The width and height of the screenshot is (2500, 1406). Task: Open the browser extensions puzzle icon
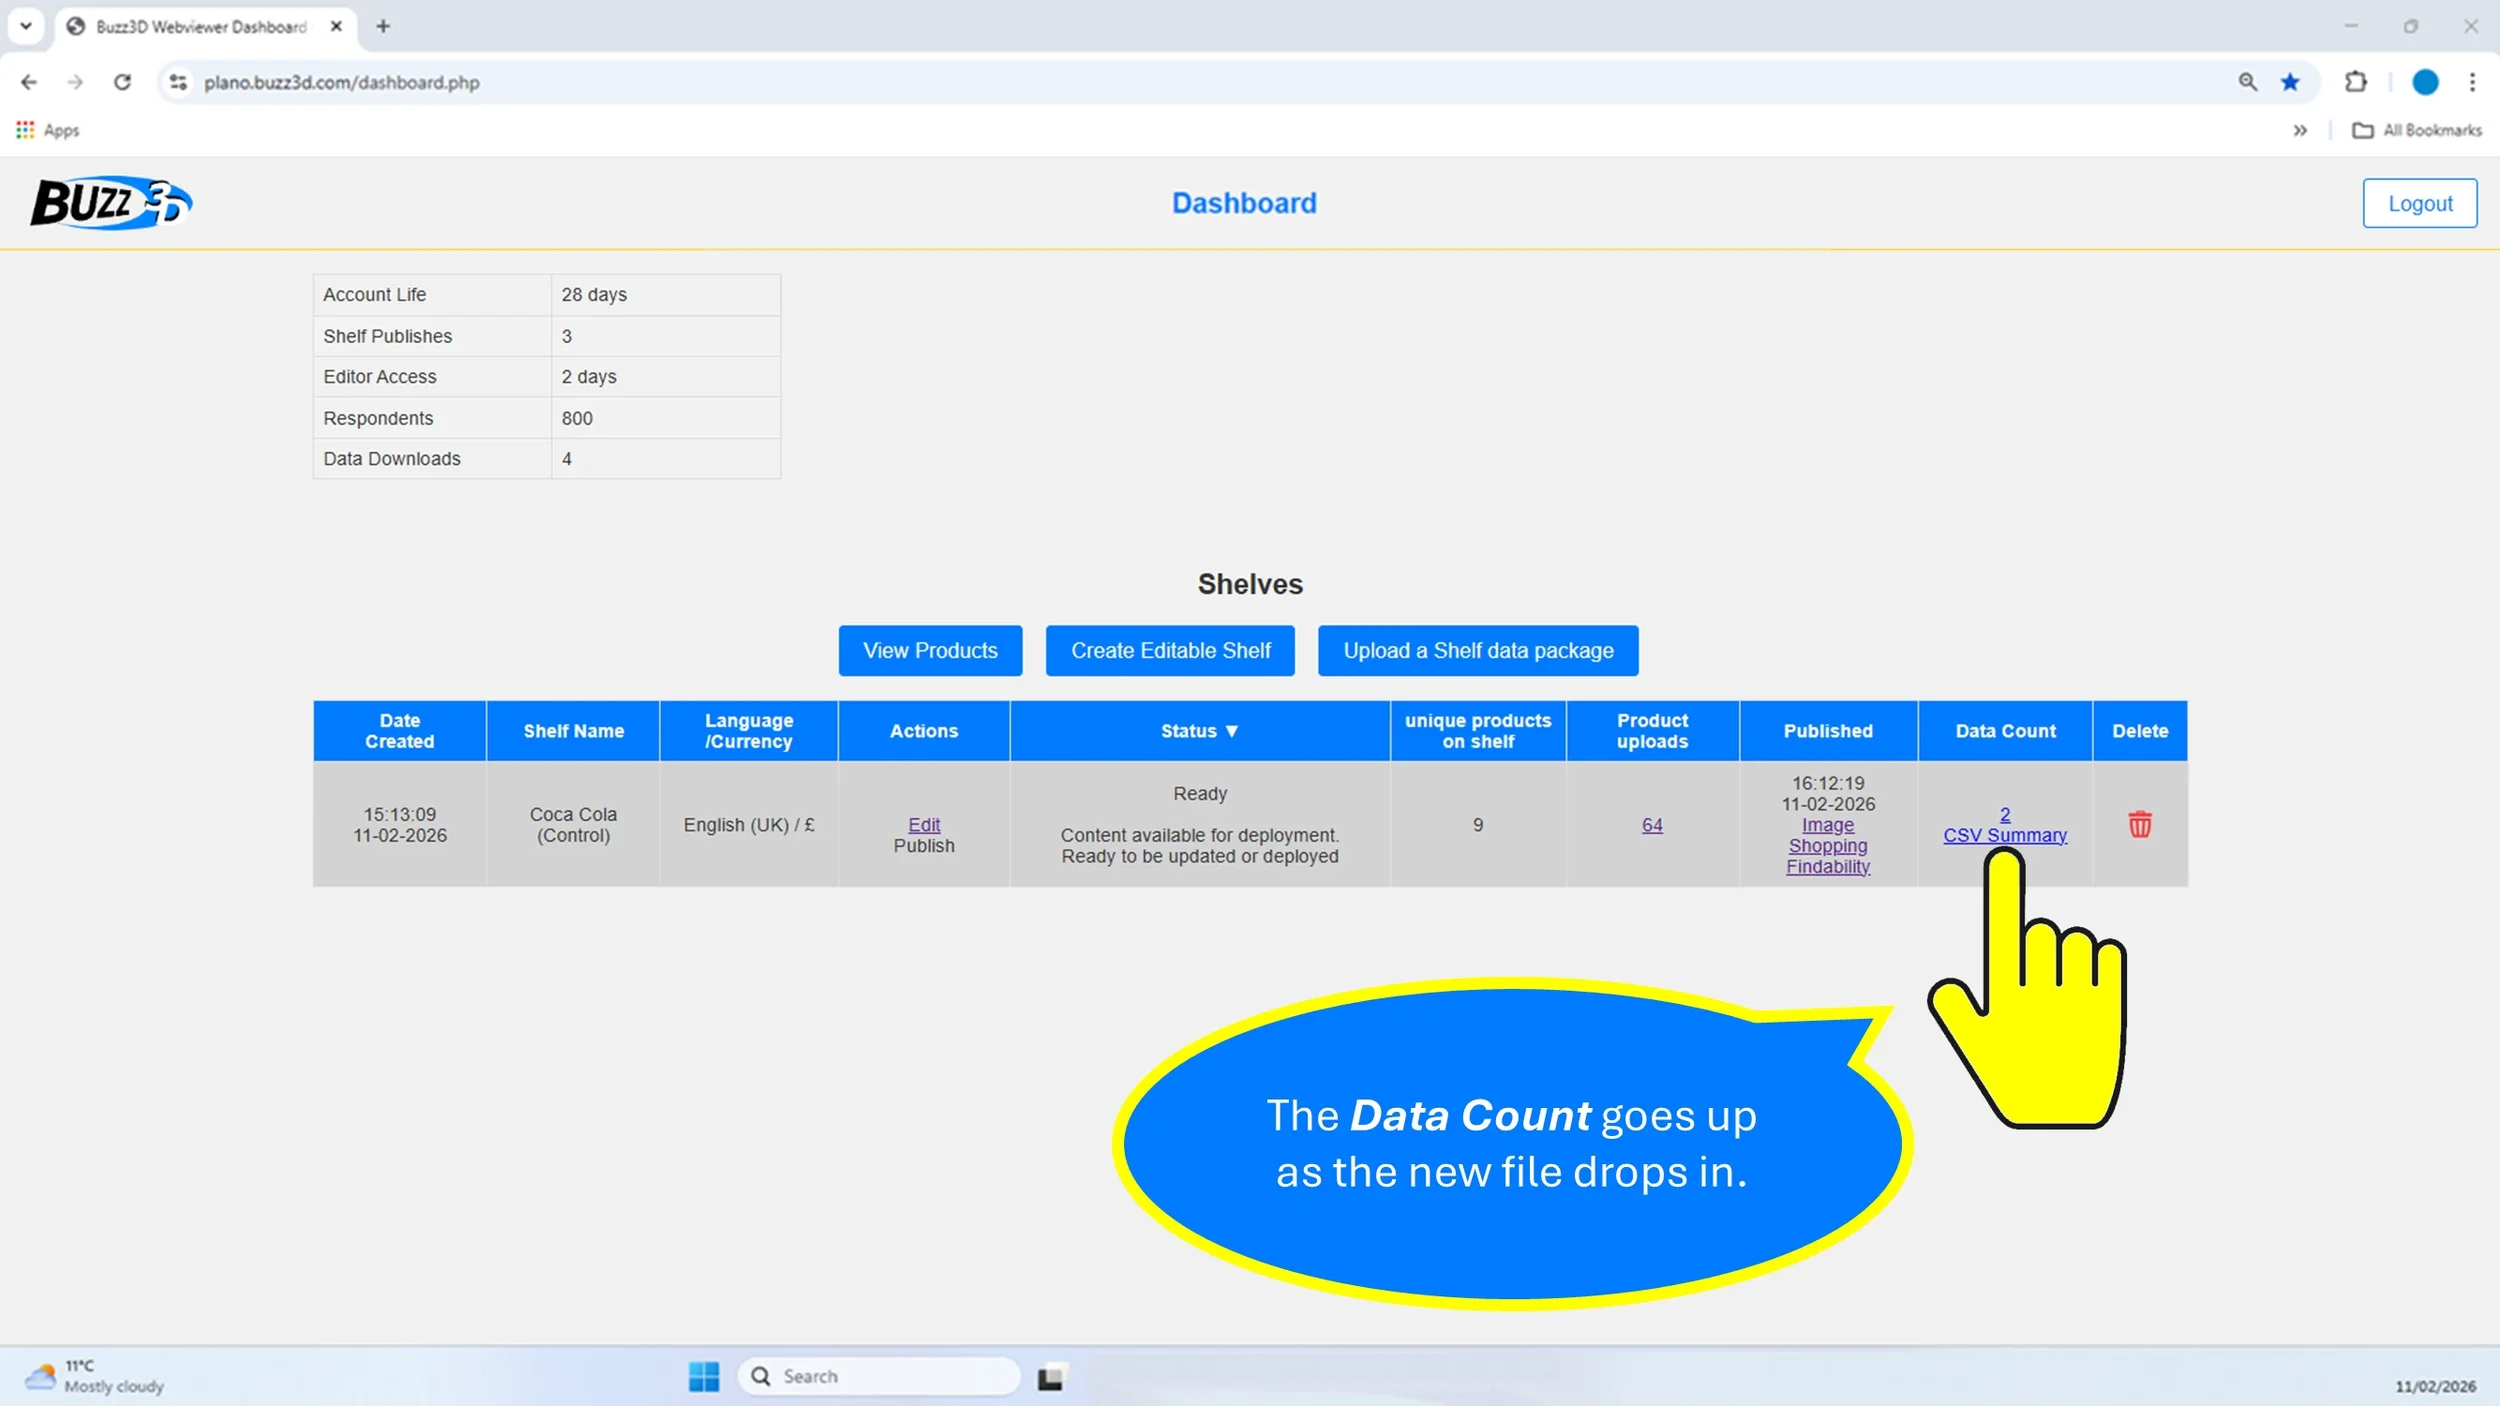(2356, 82)
